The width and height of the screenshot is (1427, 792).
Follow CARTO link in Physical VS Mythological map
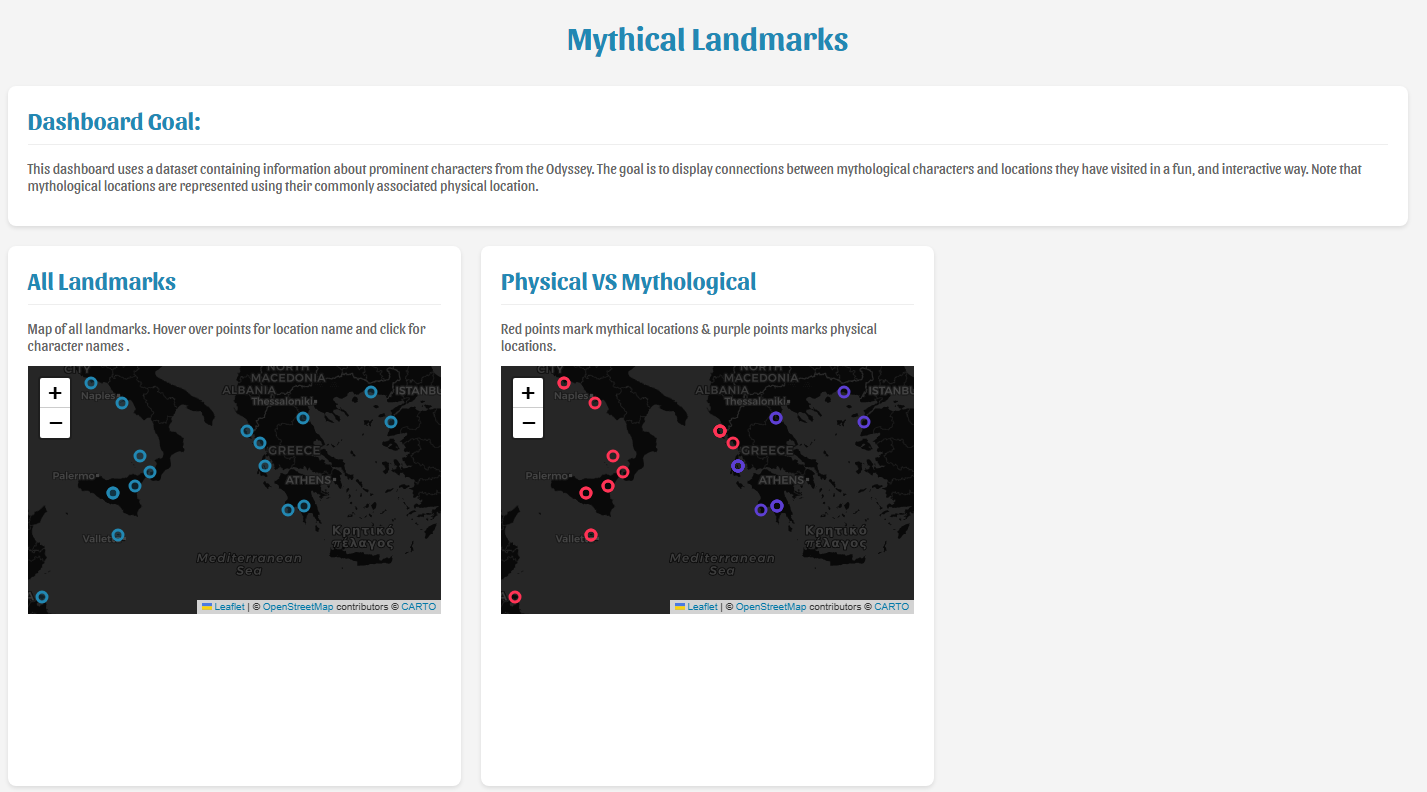[892, 607]
